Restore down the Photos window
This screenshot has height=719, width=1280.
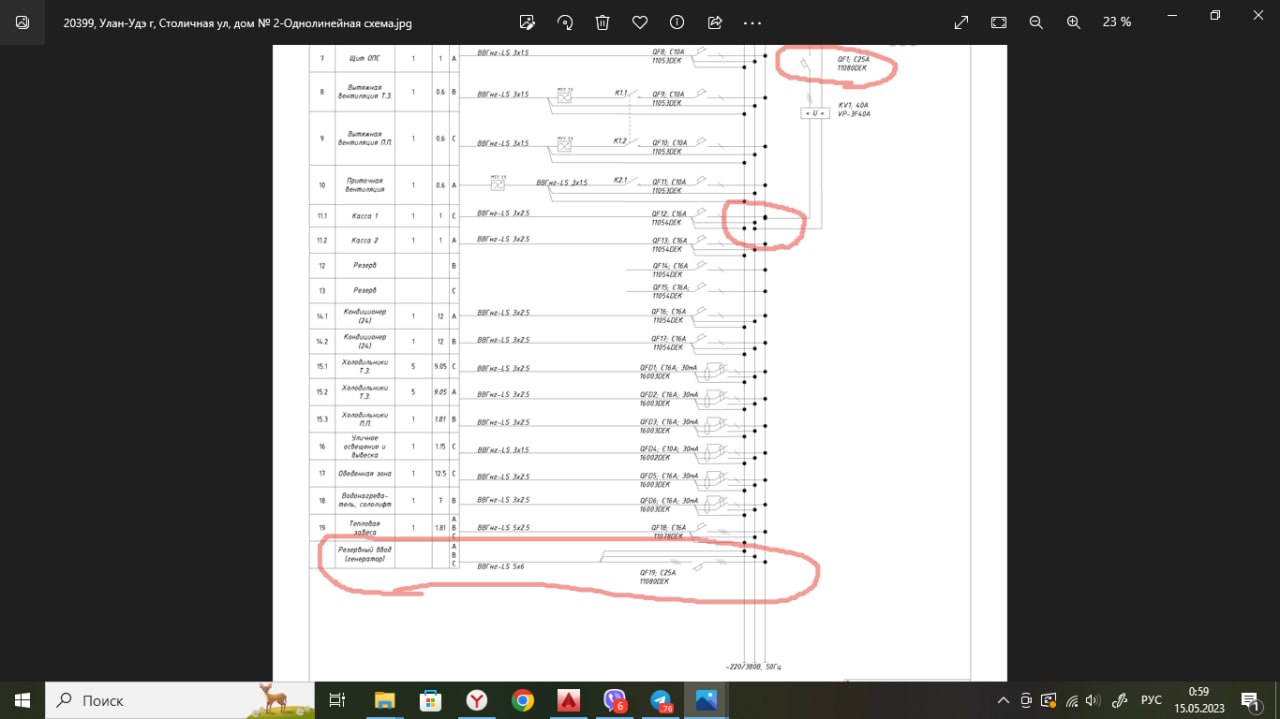tap(1215, 16)
